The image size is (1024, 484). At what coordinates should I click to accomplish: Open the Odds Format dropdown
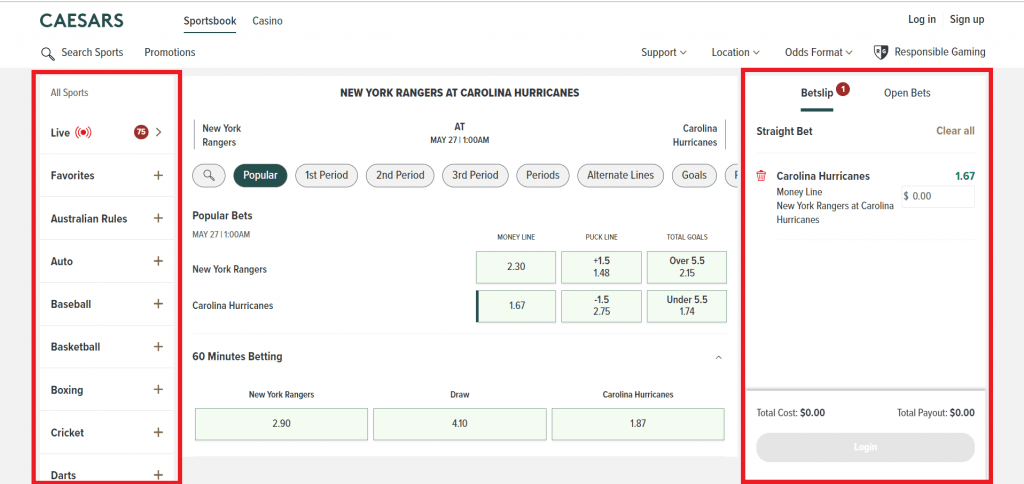(818, 52)
